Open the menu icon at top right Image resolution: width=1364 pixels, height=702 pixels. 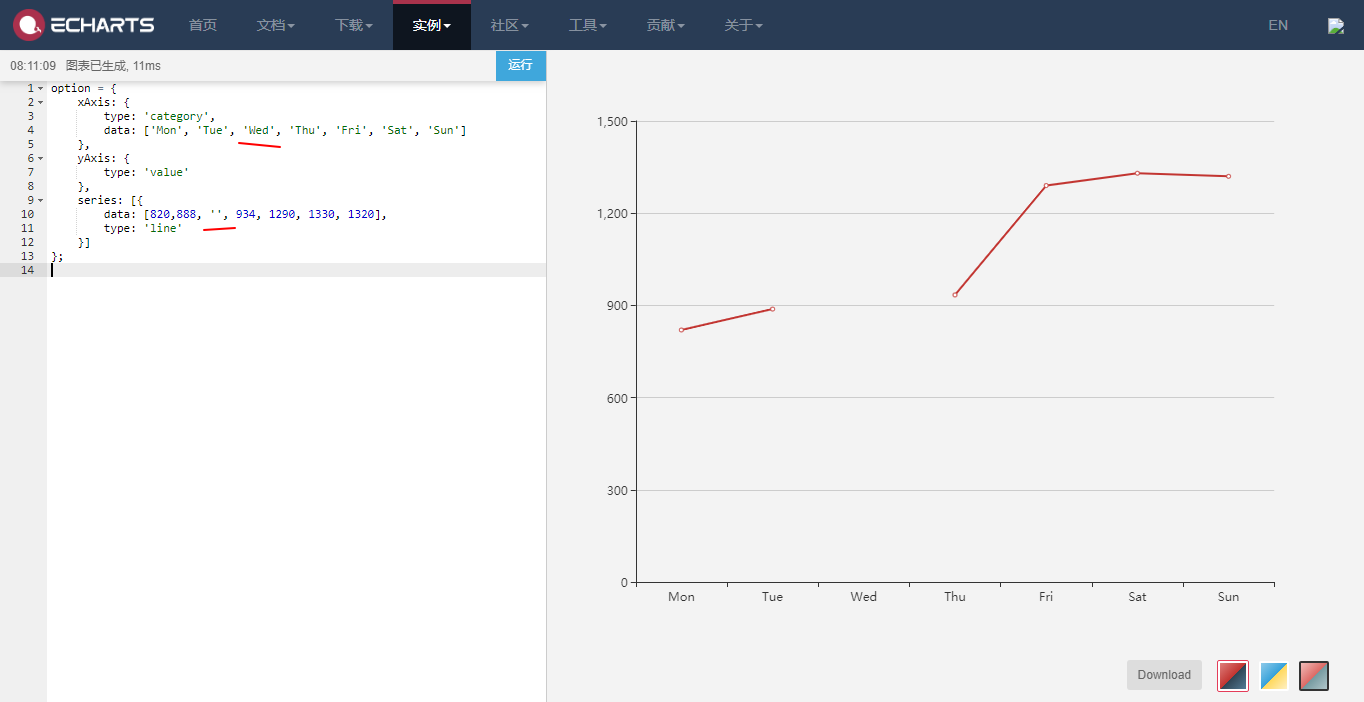pyautogui.click(x=1336, y=25)
